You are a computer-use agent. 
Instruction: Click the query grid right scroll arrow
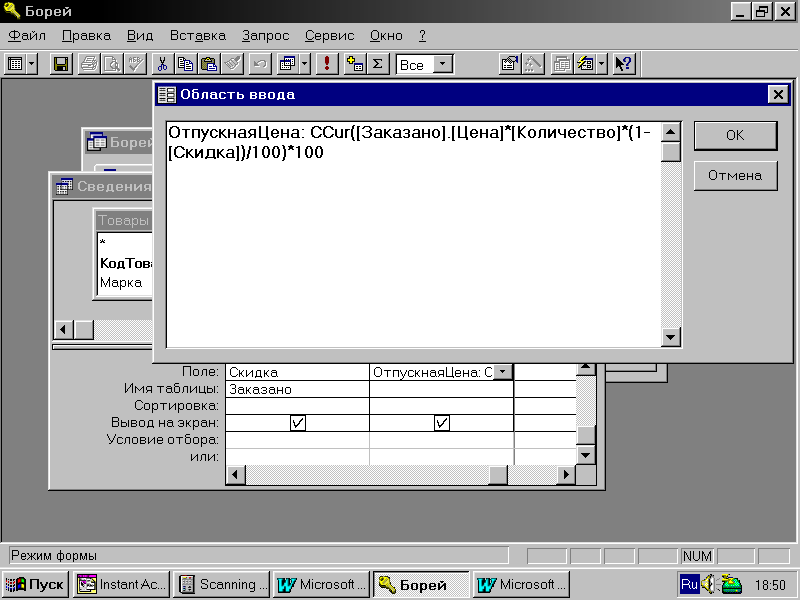[566, 474]
